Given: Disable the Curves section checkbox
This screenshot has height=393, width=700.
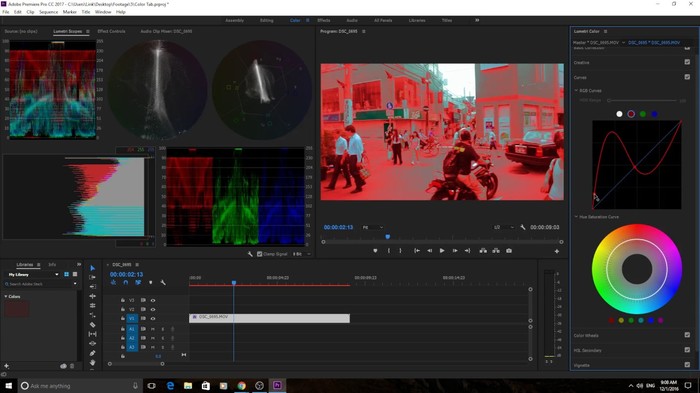Looking at the screenshot, I should (687, 77).
